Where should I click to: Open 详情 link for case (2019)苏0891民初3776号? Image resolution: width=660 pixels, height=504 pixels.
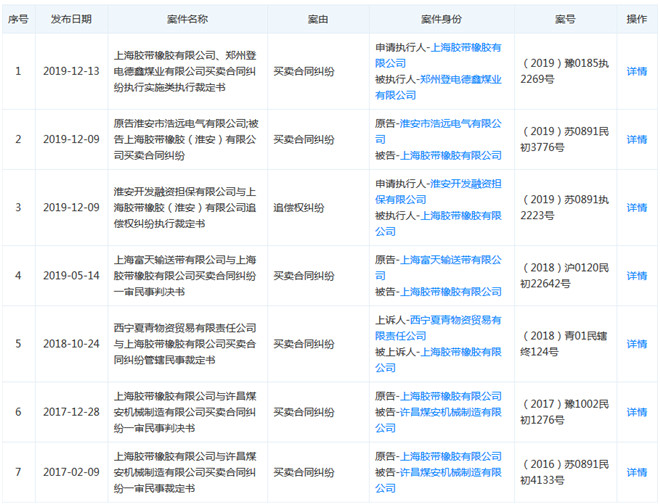click(x=636, y=139)
